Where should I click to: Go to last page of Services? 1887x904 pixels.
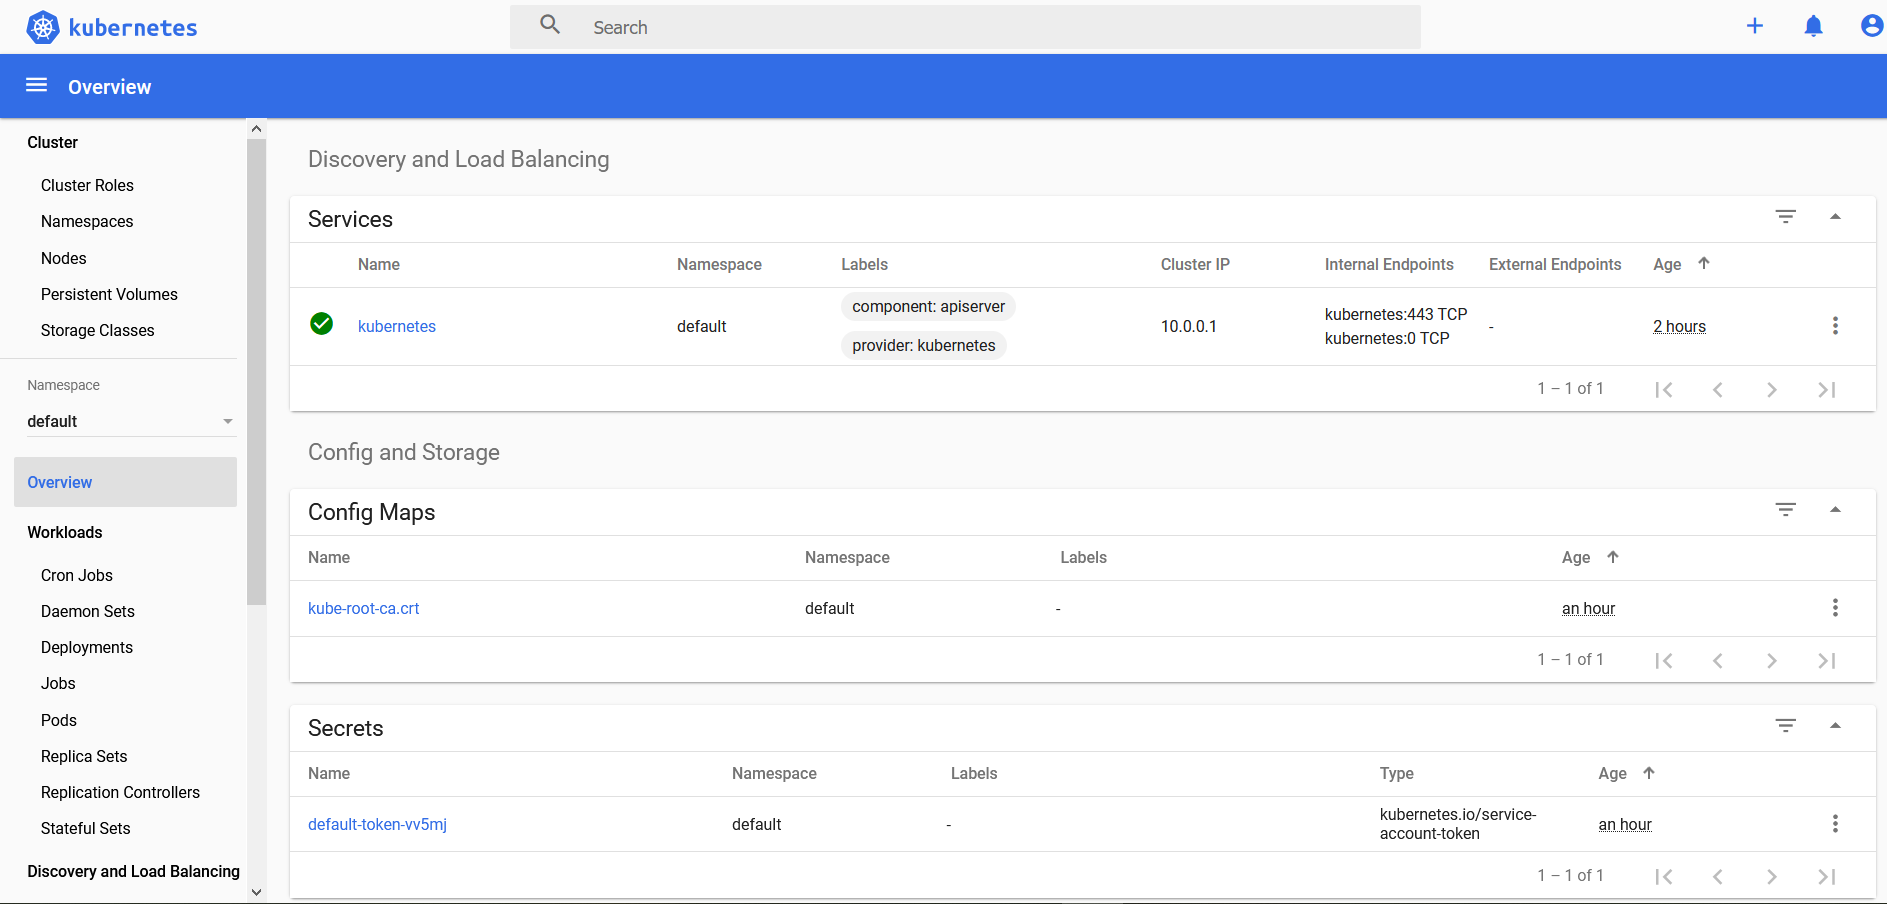(x=1826, y=390)
